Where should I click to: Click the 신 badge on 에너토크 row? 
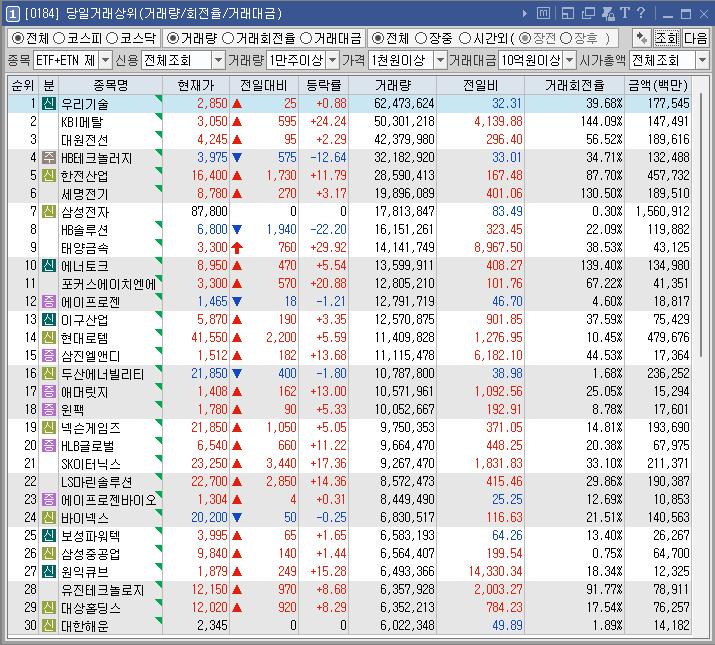pyautogui.click(x=49, y=265)
